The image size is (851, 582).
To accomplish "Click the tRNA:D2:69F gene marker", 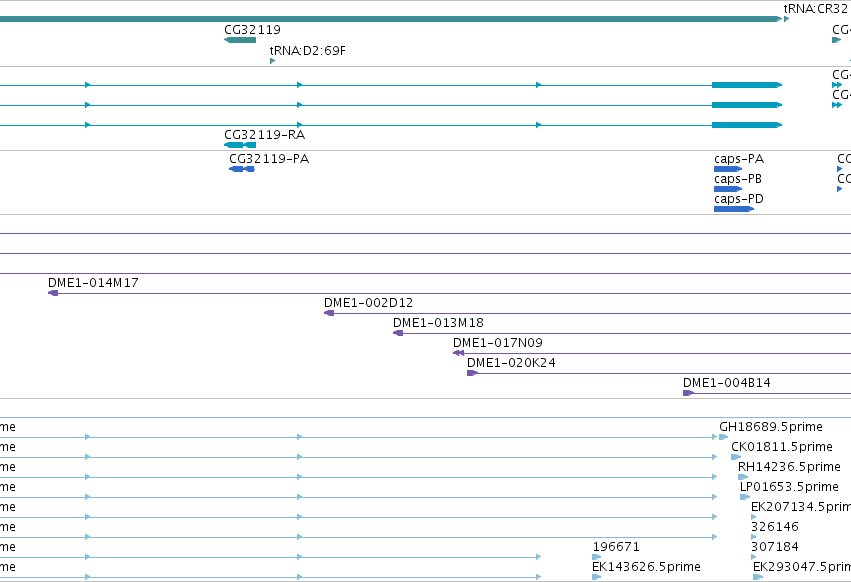I will tap(272, 61).
